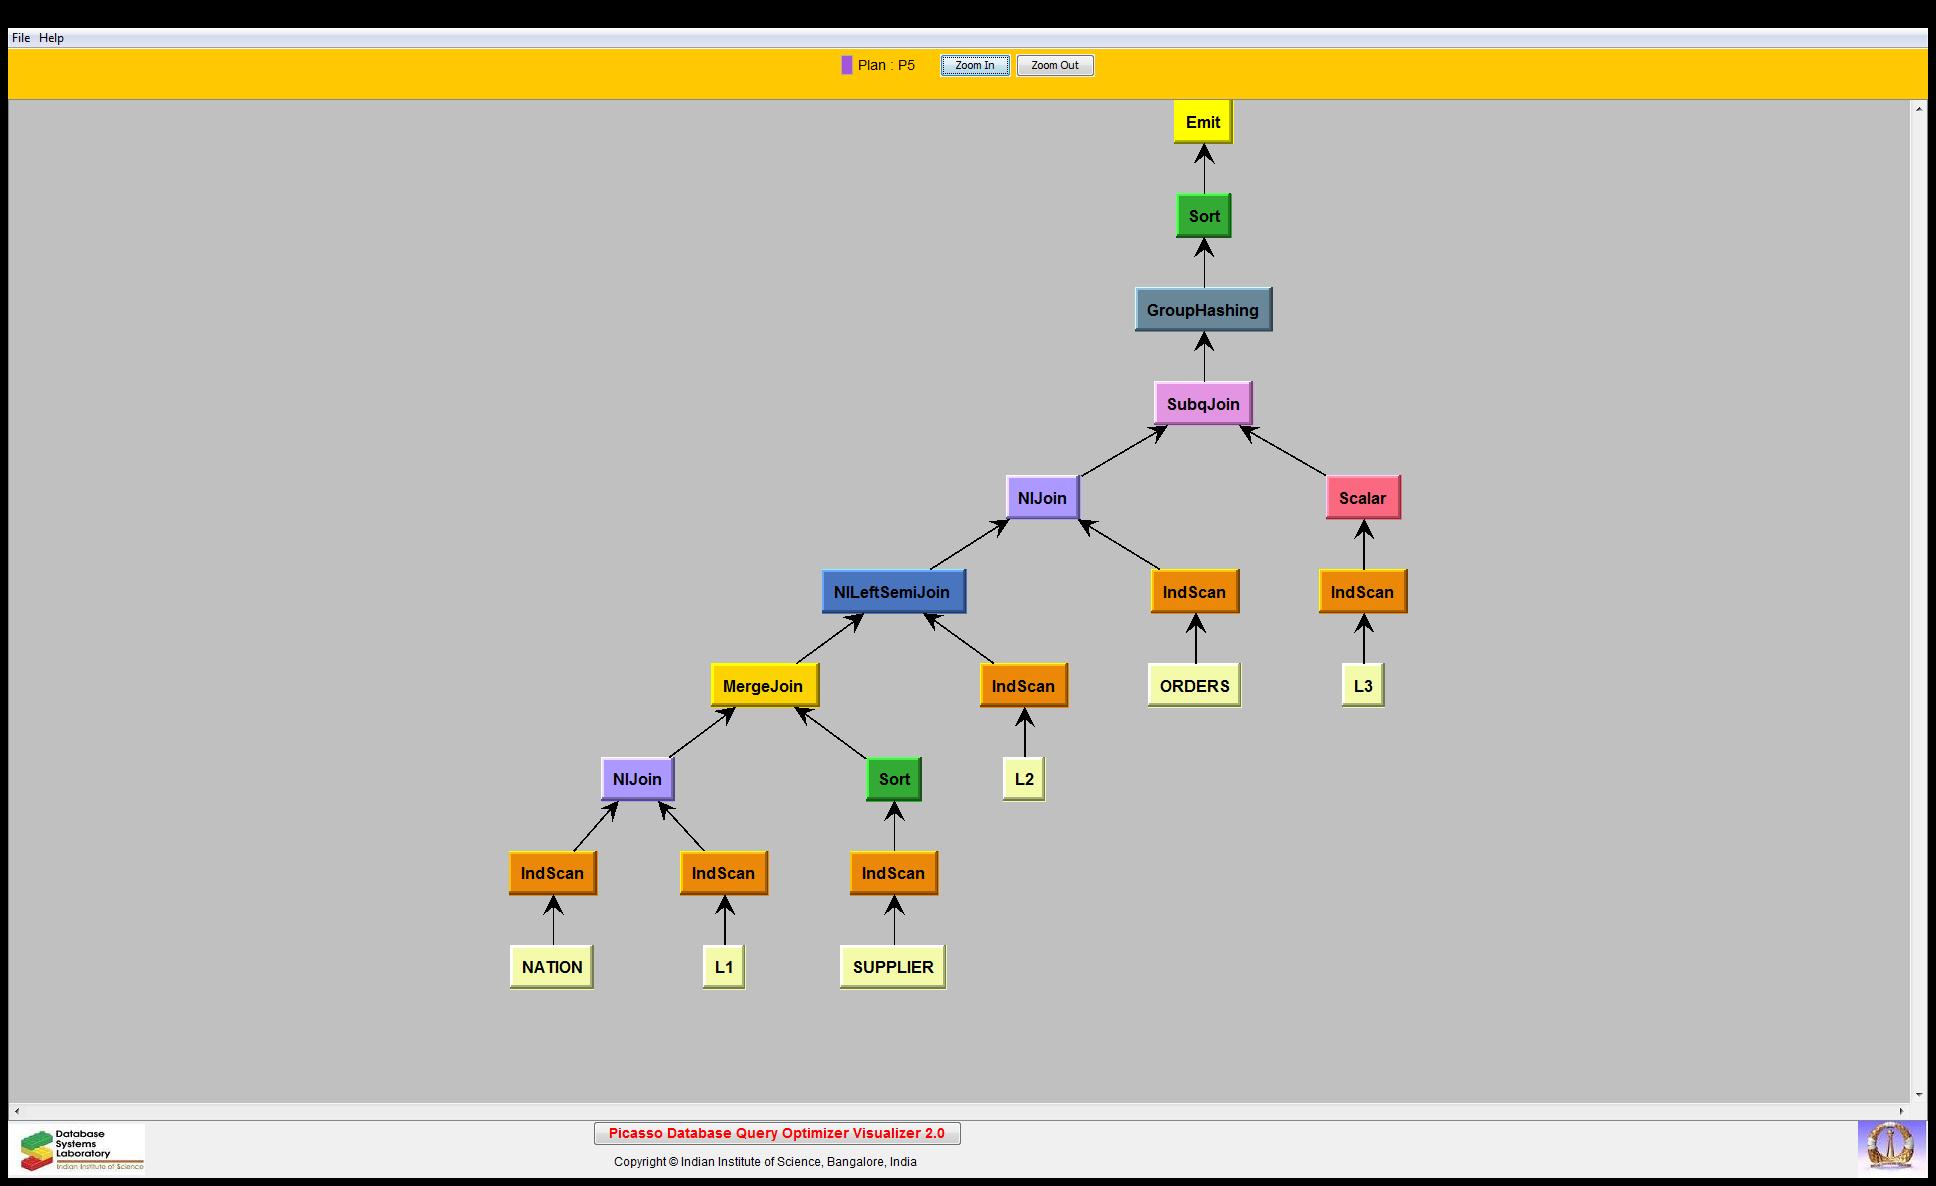Viewport: 1936px width, 1186px height.
Task: Click the blue NILeftSemiJoin node
Action: point(892,592)
